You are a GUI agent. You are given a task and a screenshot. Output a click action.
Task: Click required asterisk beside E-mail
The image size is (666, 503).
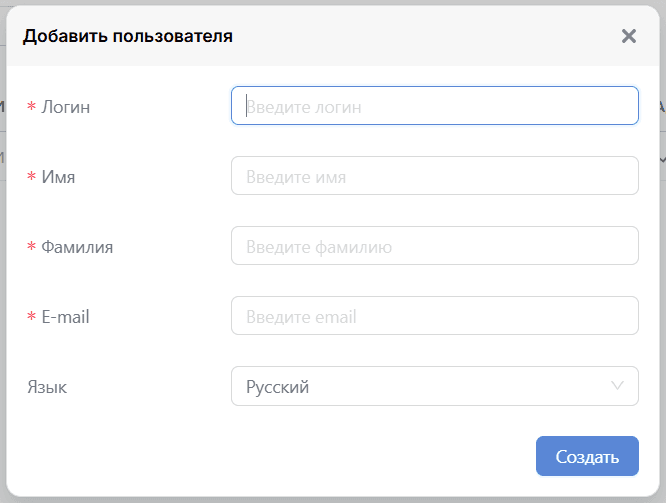click(x=31, y=316)
